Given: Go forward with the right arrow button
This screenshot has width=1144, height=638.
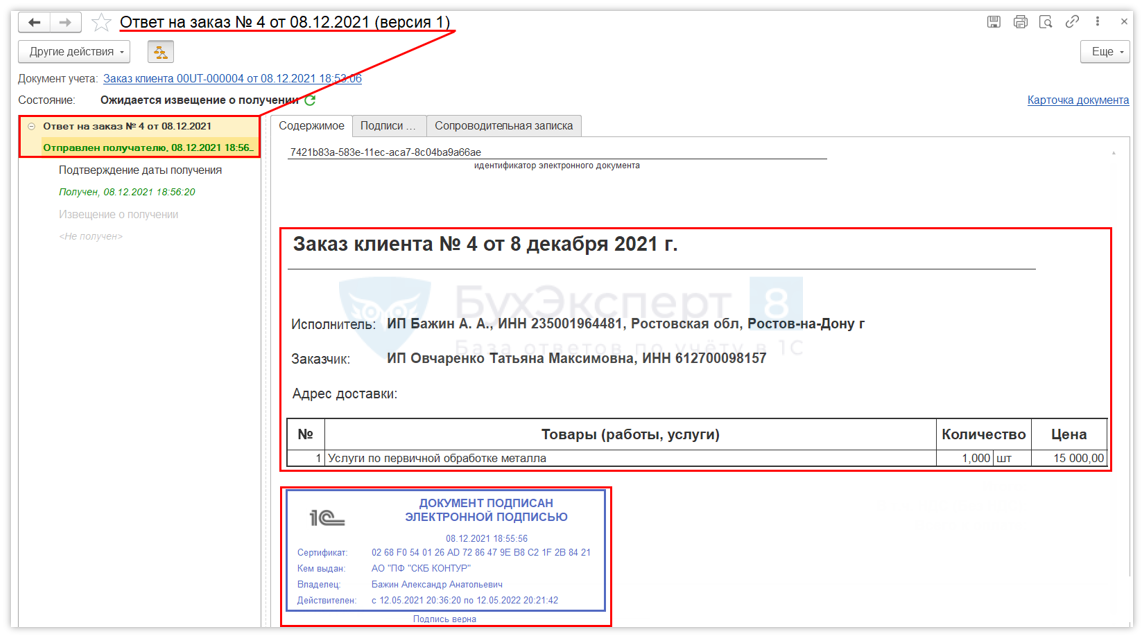Looking at the screenshot, I should click(x=65, y=23).
